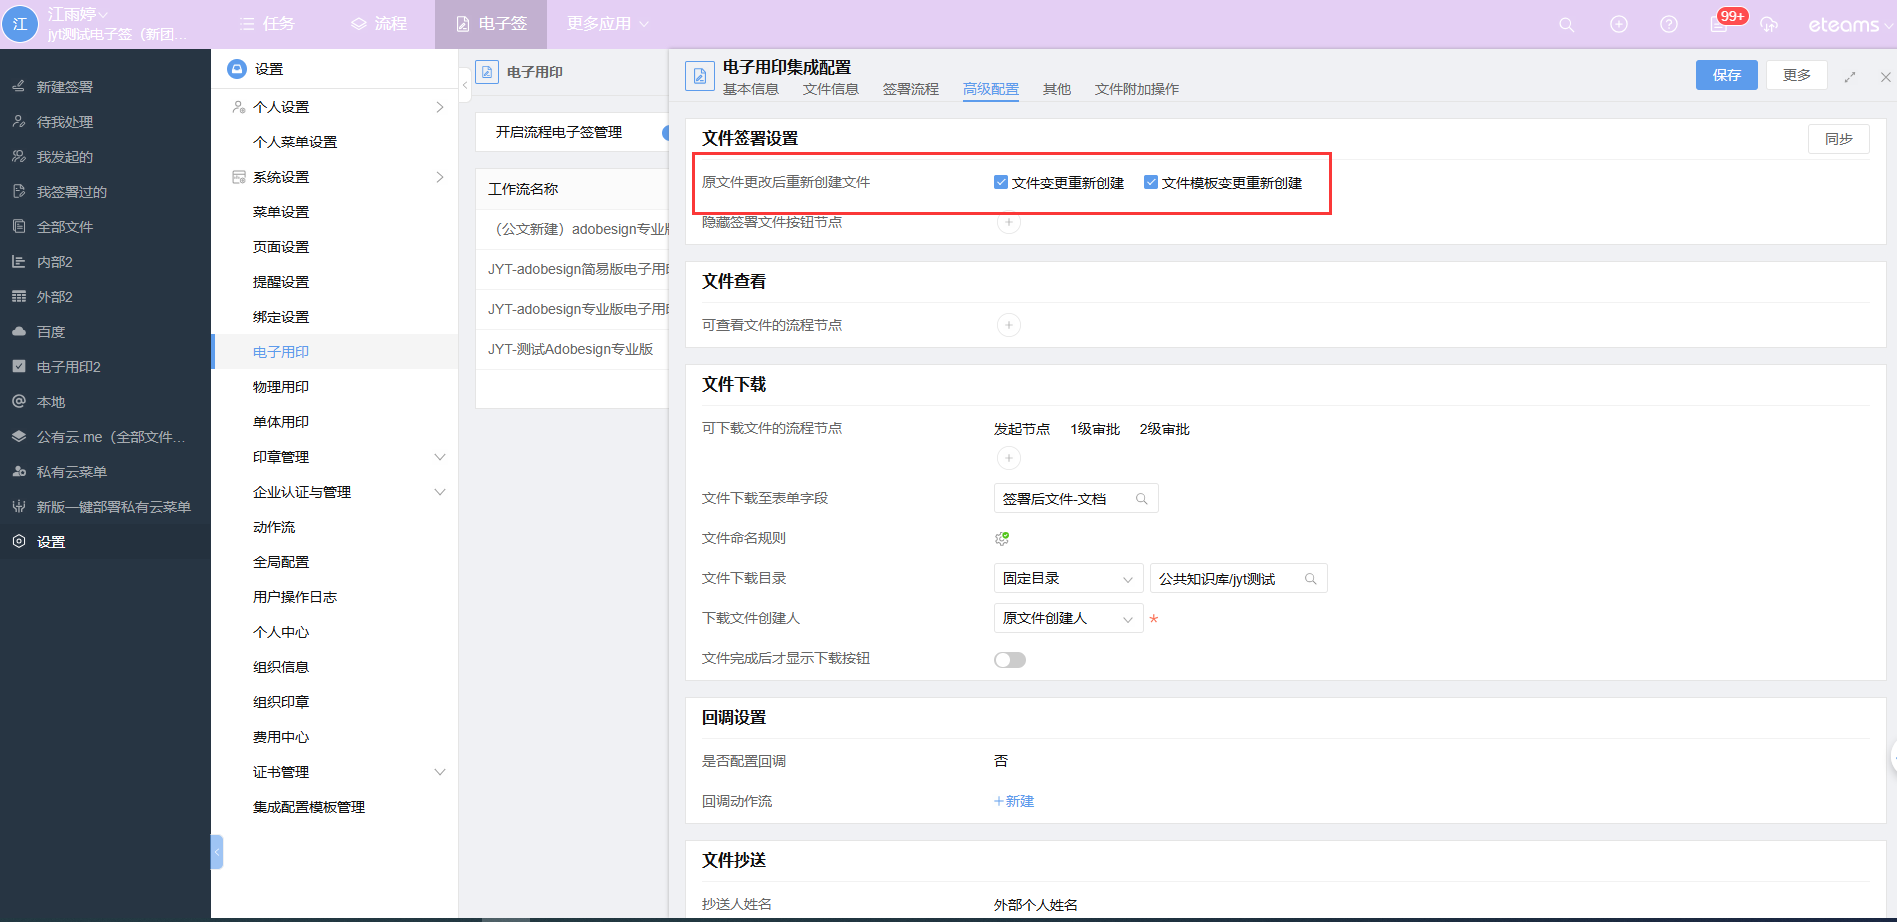
Task: Open the notifications inbox with 99+ badge
Action: pyautogui.click(x=1721, y=23)
